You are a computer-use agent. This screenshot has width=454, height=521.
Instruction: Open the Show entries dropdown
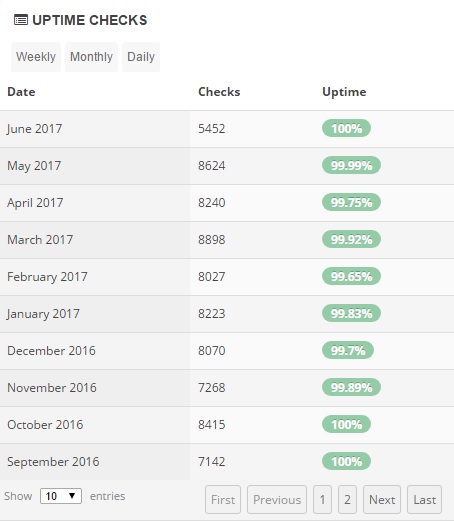click(x=61, y=496)
